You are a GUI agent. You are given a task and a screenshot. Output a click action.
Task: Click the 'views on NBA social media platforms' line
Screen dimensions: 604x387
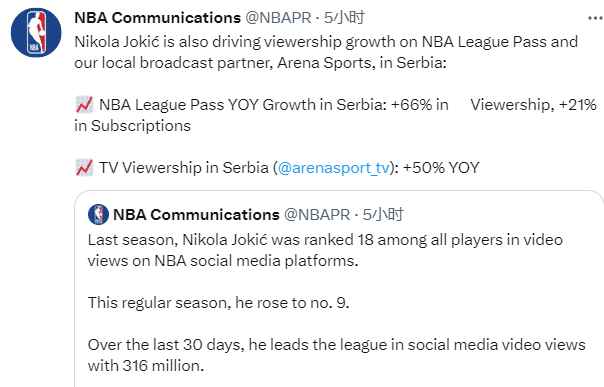pyautogui.click(x=223, y=261)
